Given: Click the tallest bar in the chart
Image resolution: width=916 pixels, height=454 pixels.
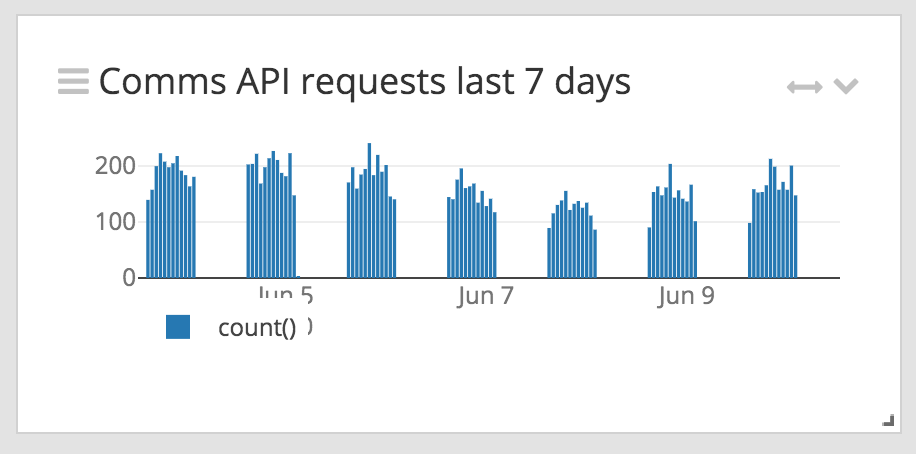Looking at the screenshot, I should pyautogui.click(x=369, y=210).
